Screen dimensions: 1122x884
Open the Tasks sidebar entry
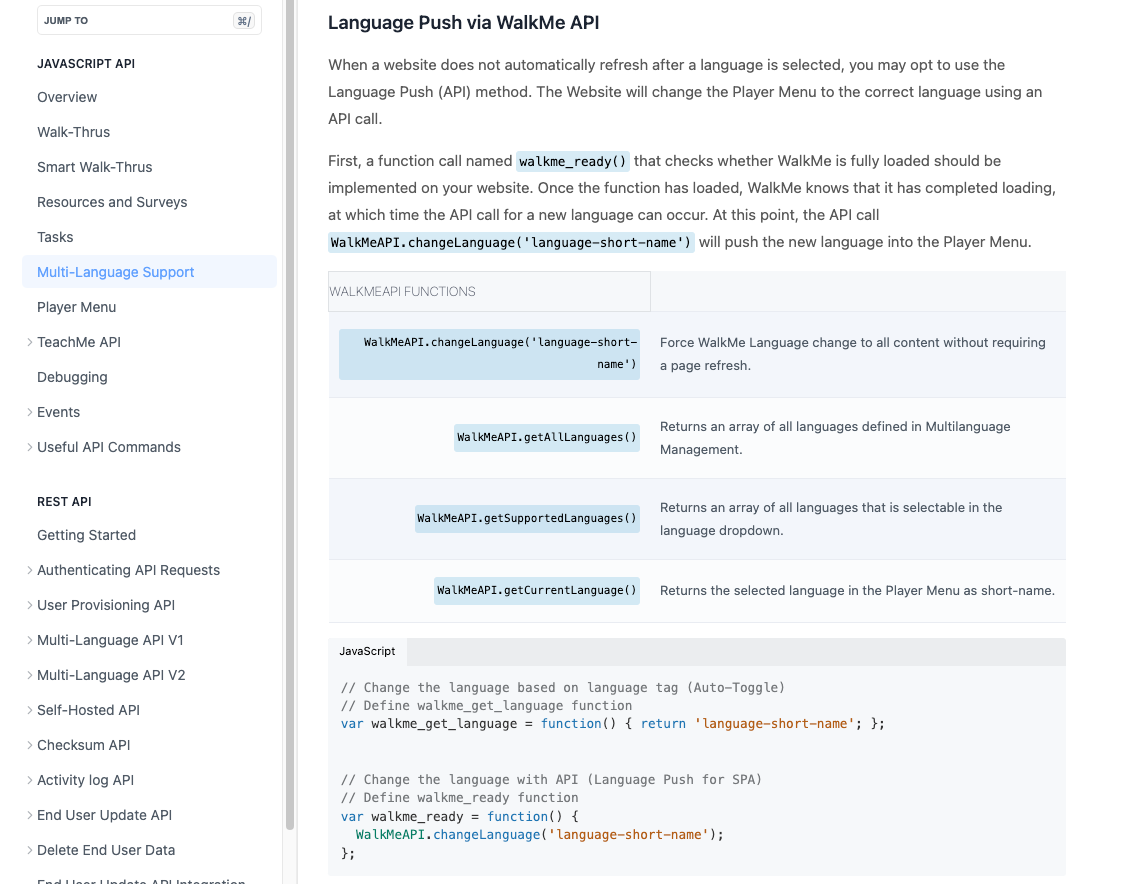click(x=55, y=237)
